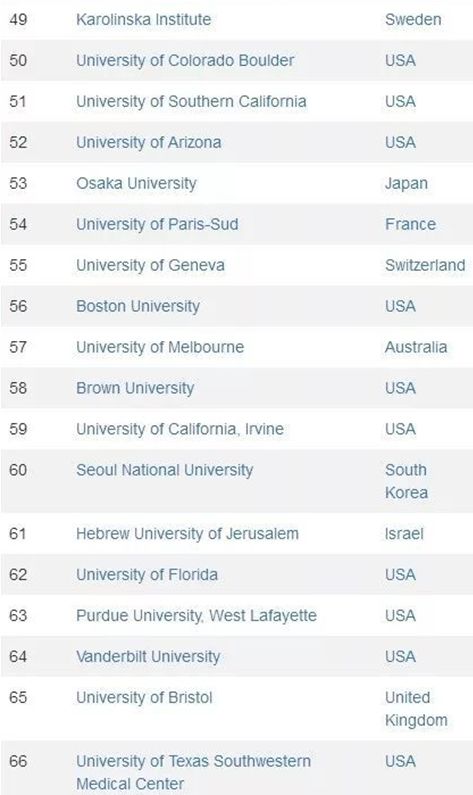Open University of Texas Southwestern Medical Center
Viewport: 473px width, 795px height.
[193, 772]
